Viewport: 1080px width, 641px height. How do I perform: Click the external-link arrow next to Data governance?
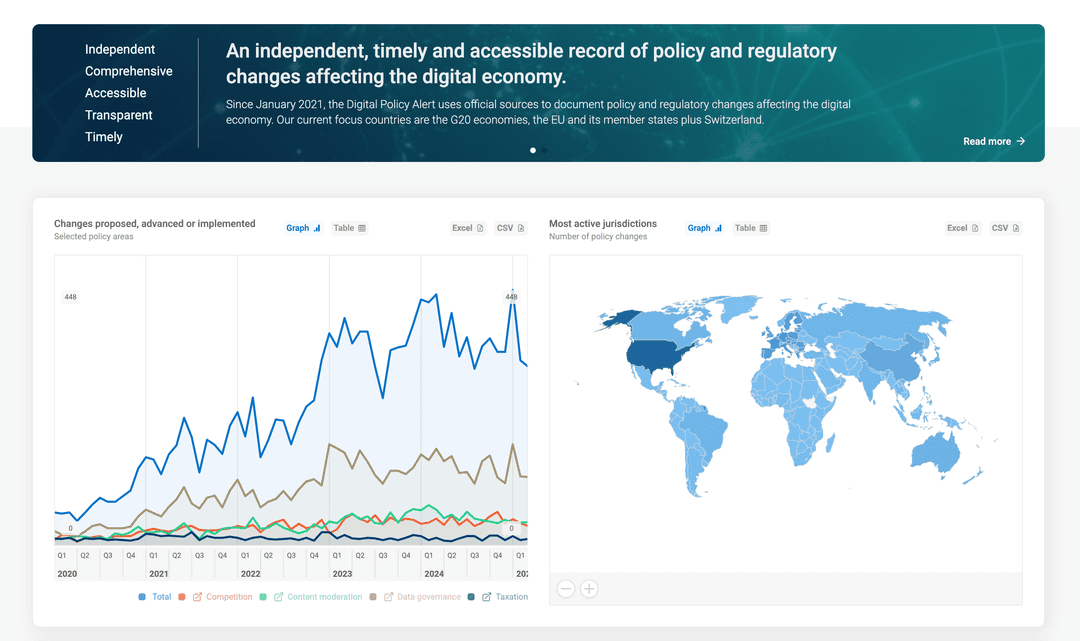[388, 596]
